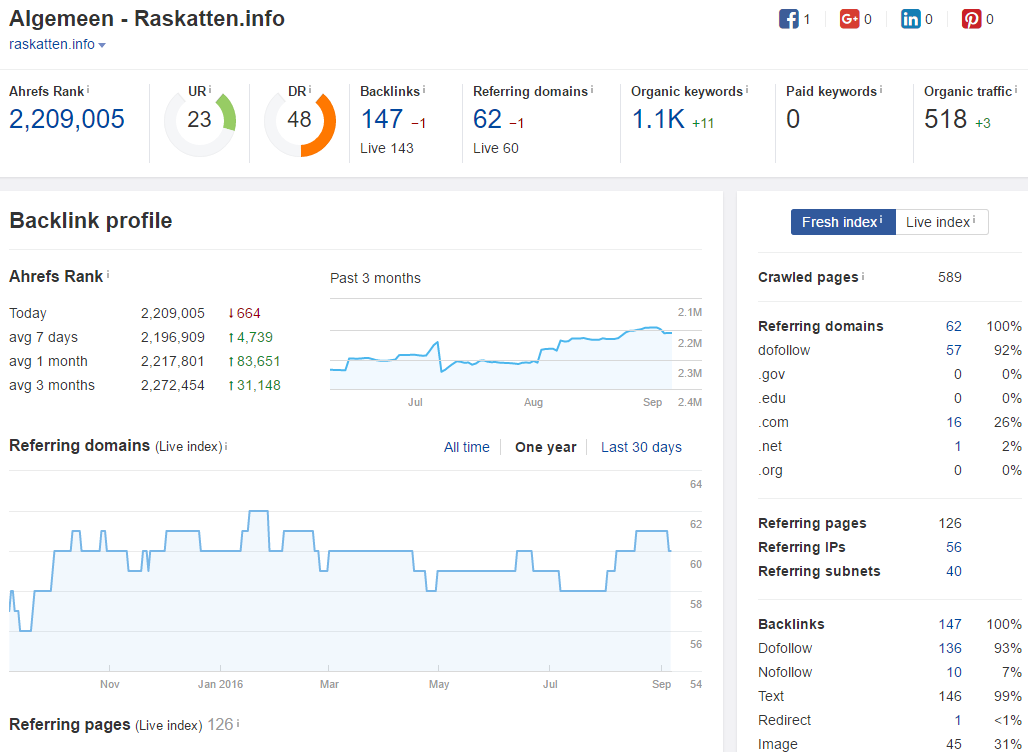
Task: Click the LinkedIn share icon
Action: pyautogui.click(x=911, y=19)
